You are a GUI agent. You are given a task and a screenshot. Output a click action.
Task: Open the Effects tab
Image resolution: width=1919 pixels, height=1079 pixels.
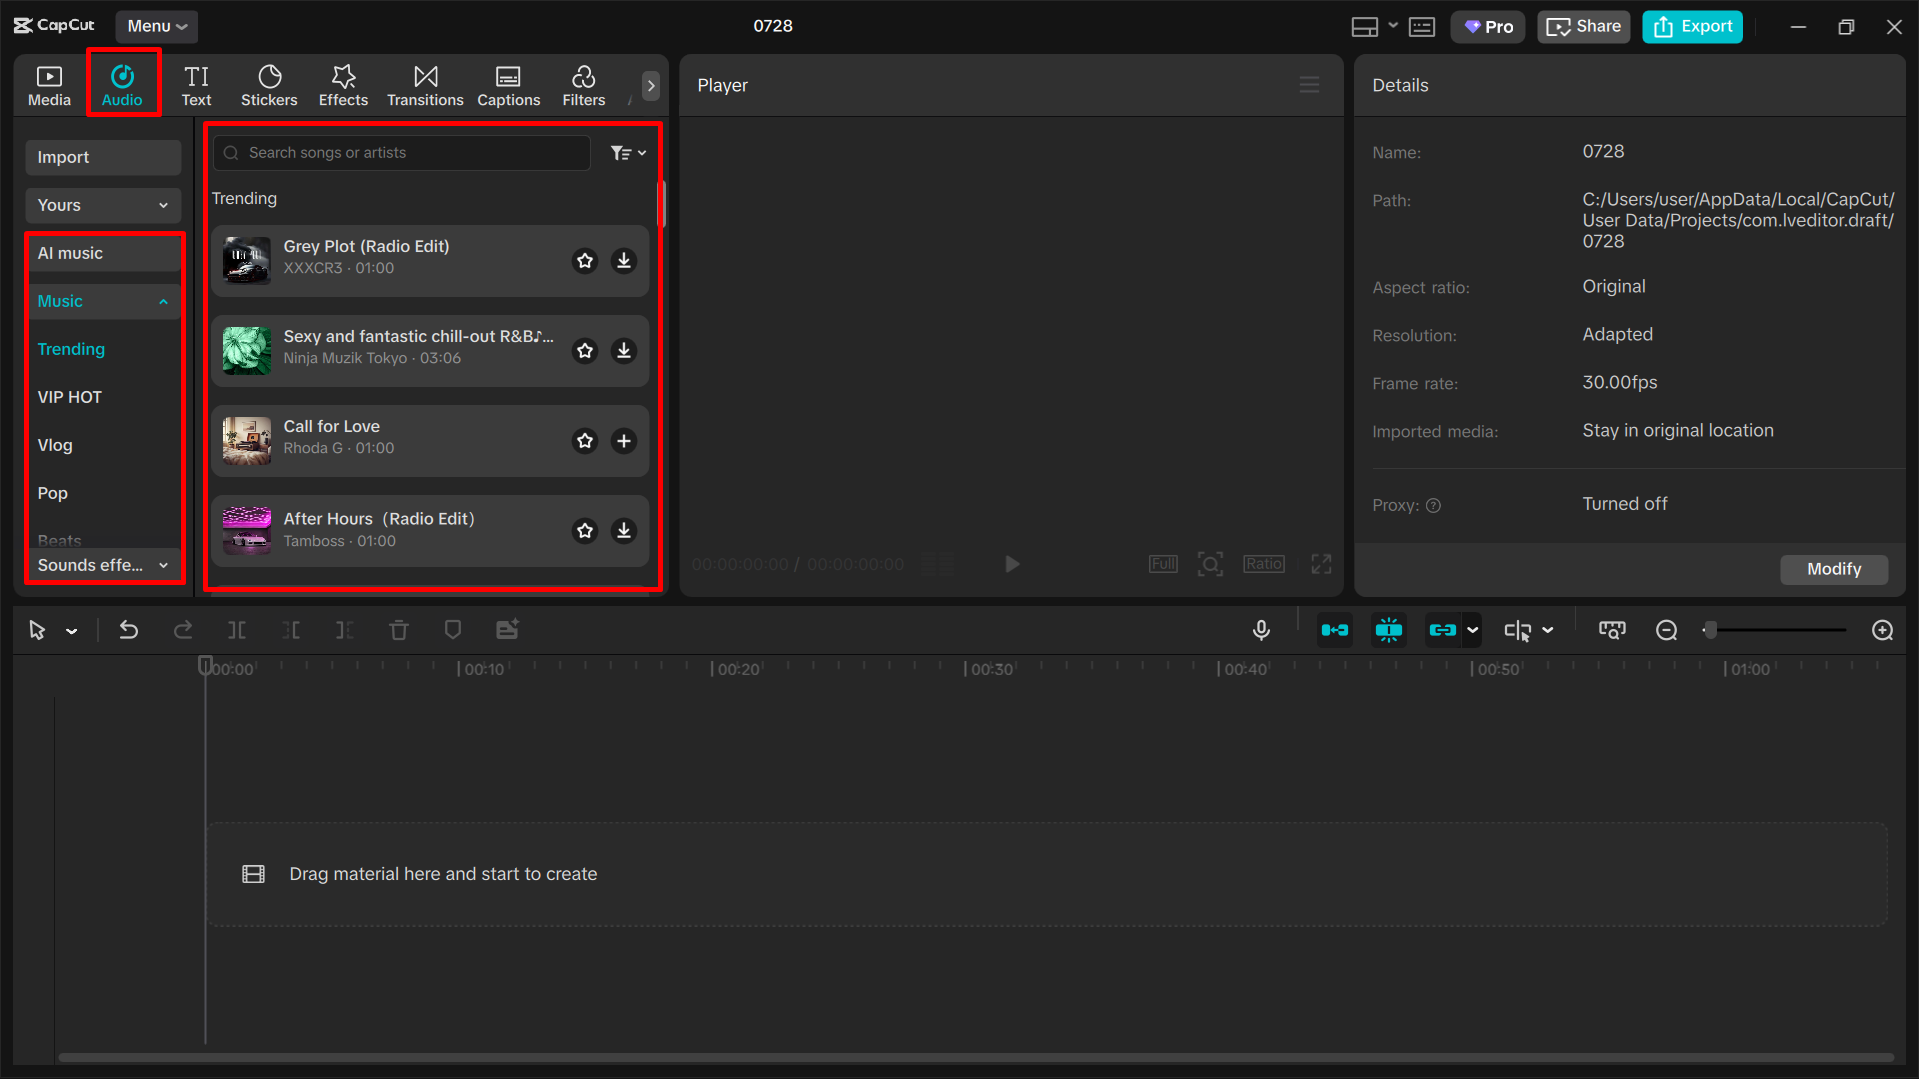[x=343, y=85]
